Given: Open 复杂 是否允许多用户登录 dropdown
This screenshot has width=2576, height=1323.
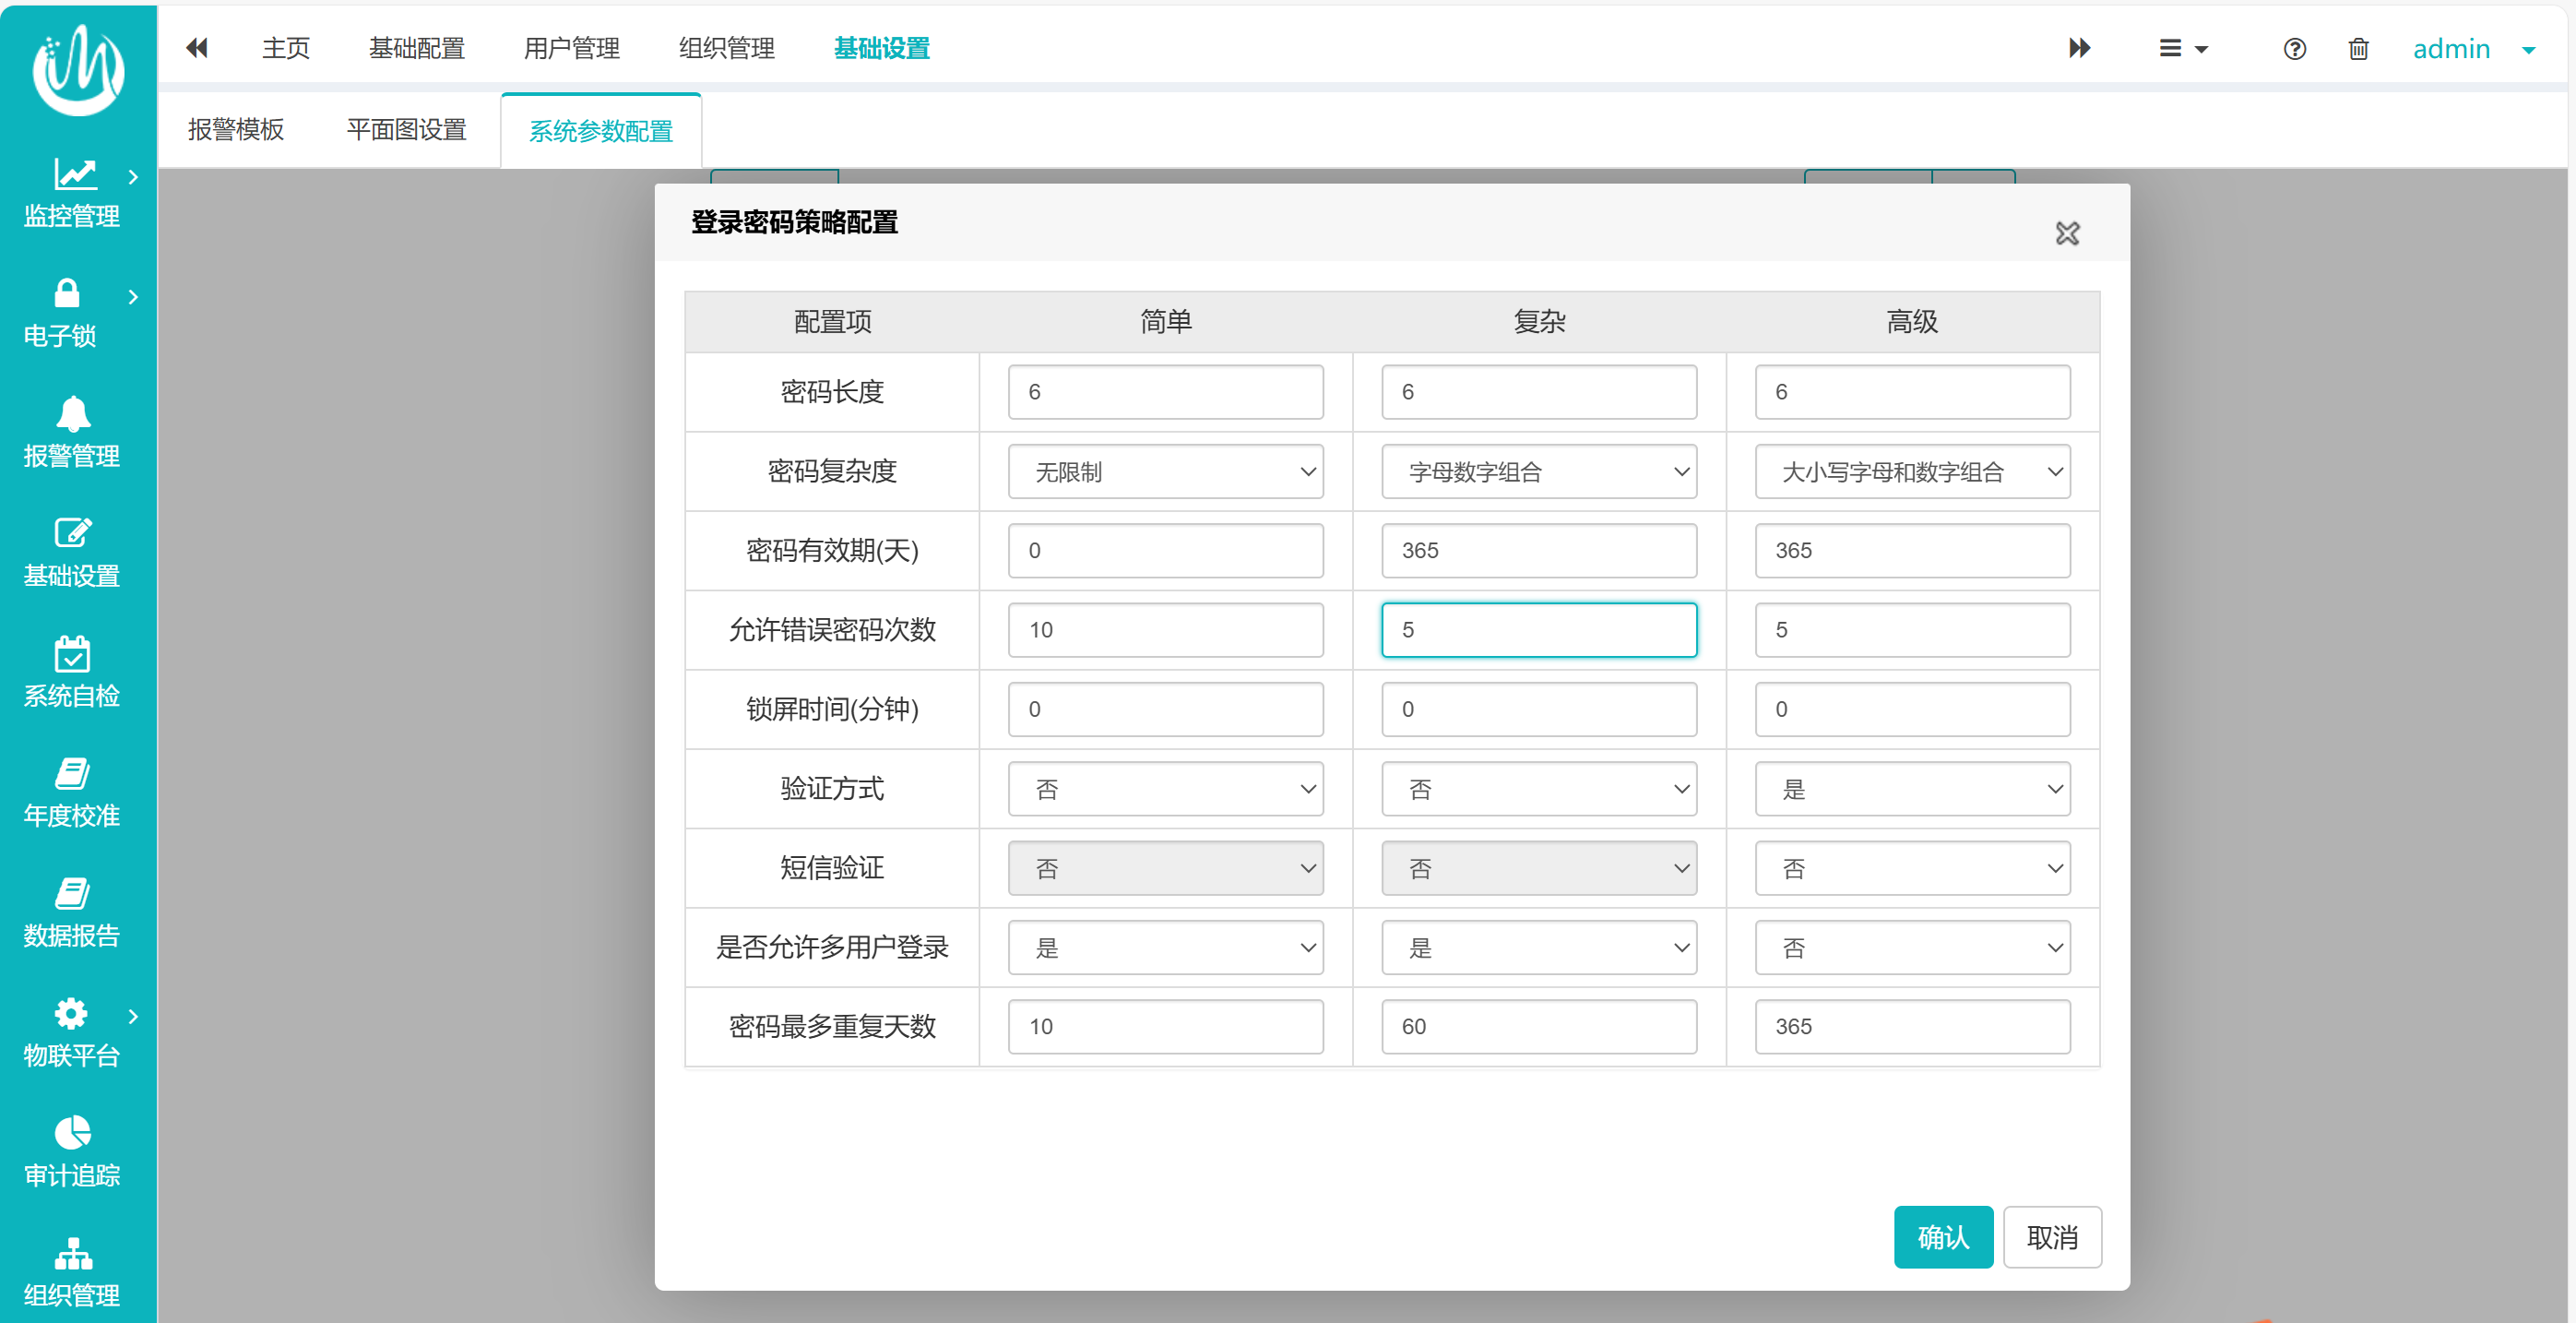Looking at the screenshot, I should (1538, 947).
